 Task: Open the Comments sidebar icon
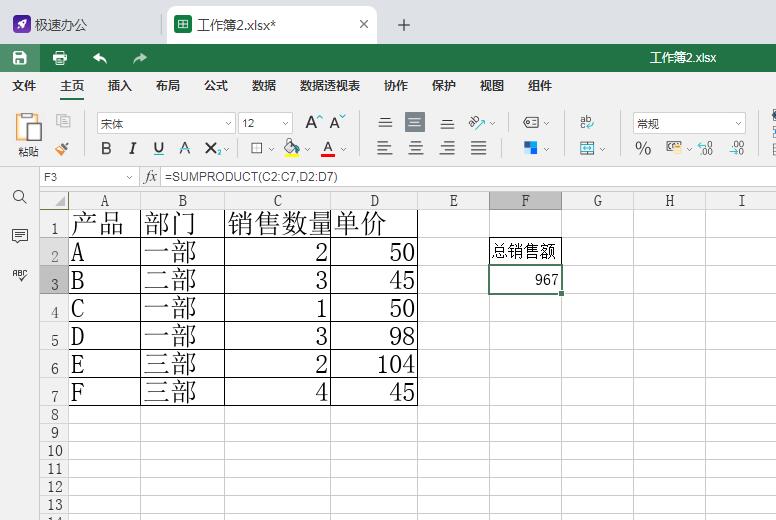tap(20, 236)
